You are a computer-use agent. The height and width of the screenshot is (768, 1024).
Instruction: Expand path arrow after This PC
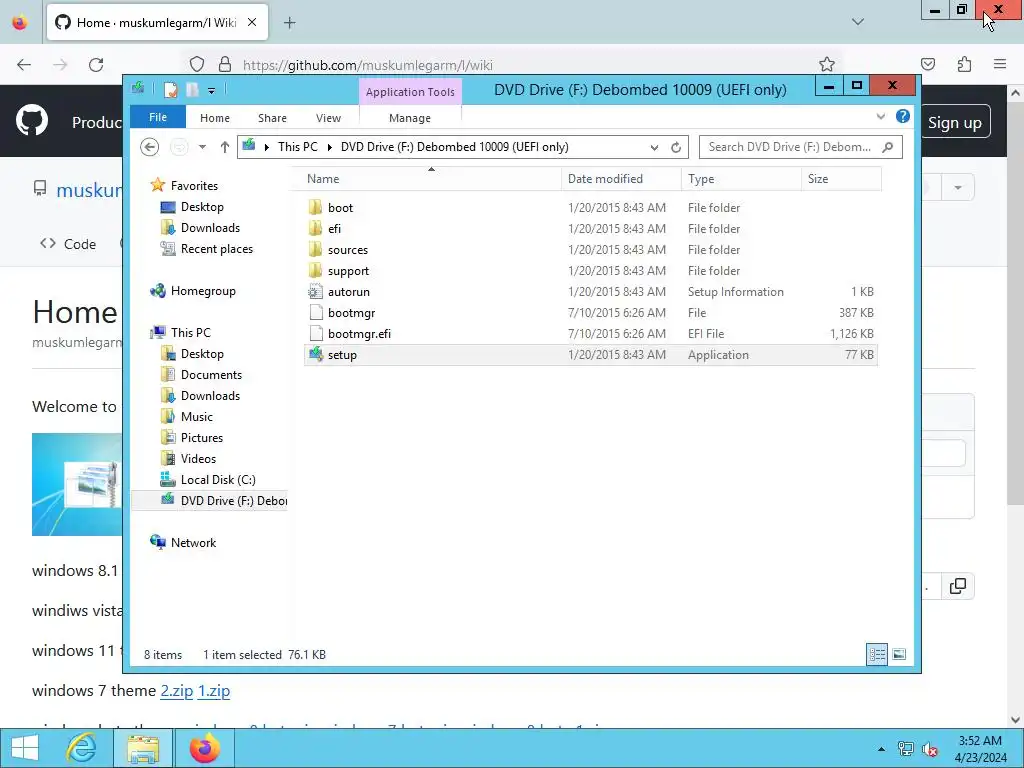[329, 148]
